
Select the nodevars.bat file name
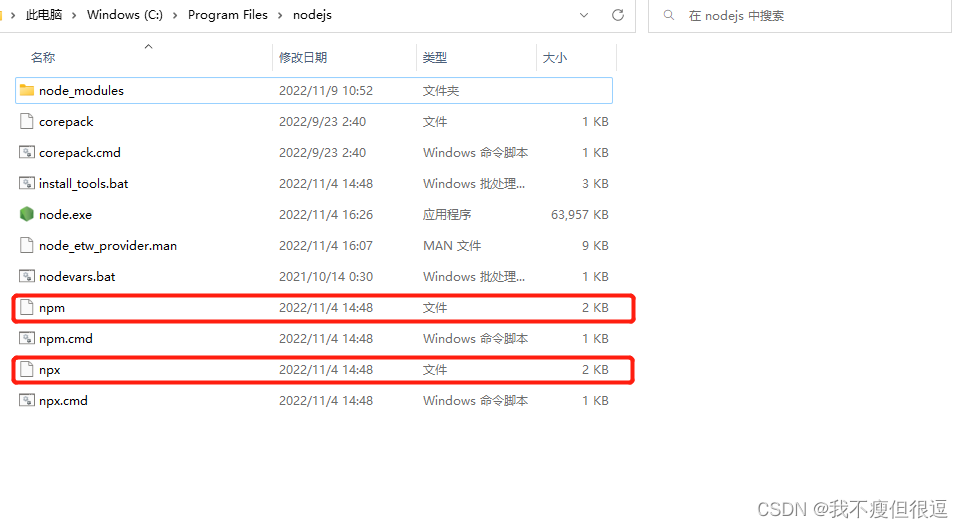pos(77,276)
